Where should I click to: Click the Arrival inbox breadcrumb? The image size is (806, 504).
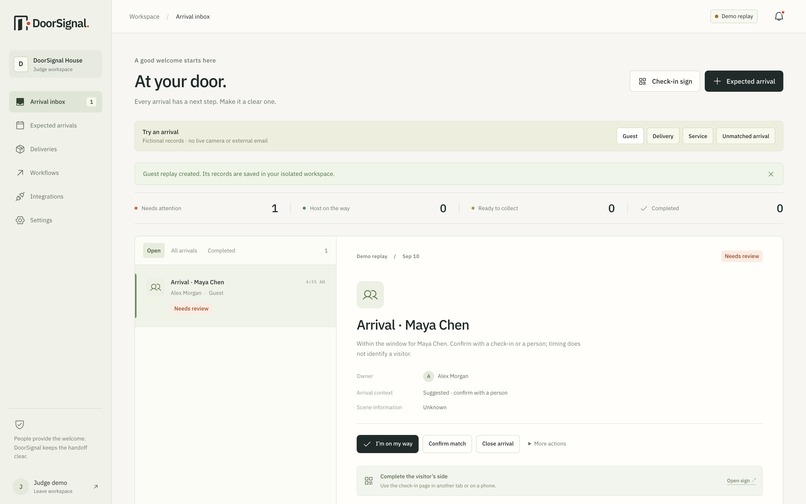coord(193,16)
